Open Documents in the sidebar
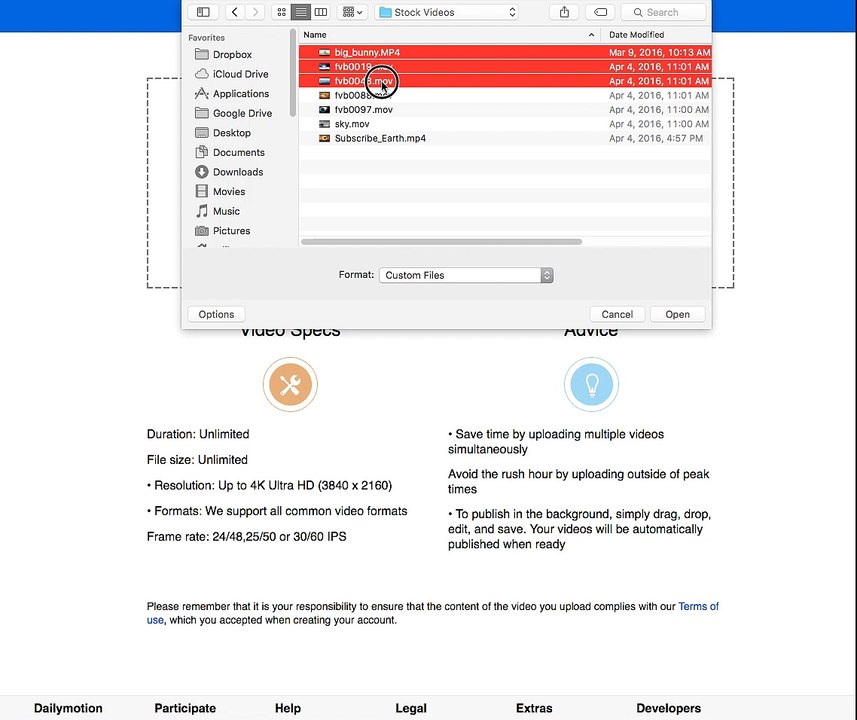 (x=238, y=153)
